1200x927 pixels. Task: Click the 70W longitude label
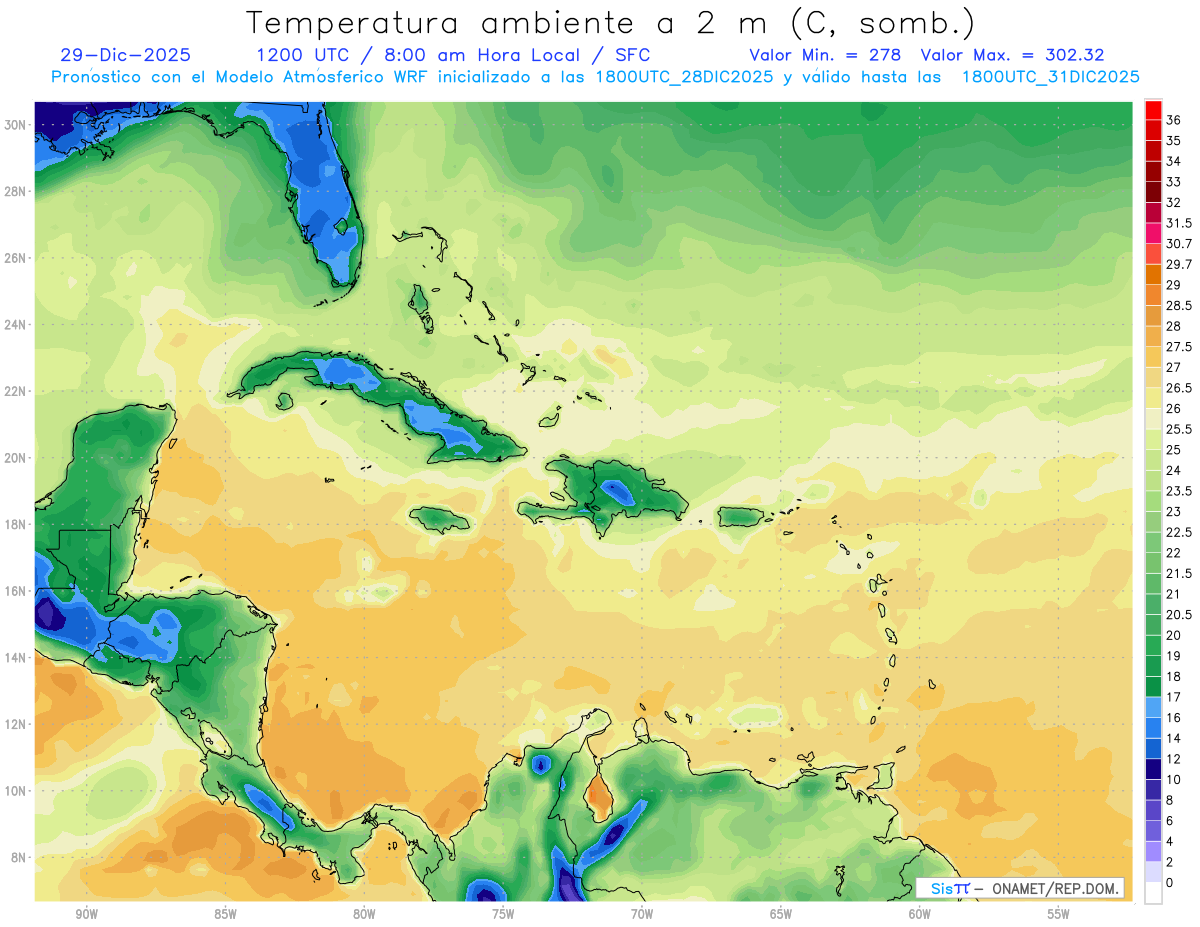[x=642, y=914]
